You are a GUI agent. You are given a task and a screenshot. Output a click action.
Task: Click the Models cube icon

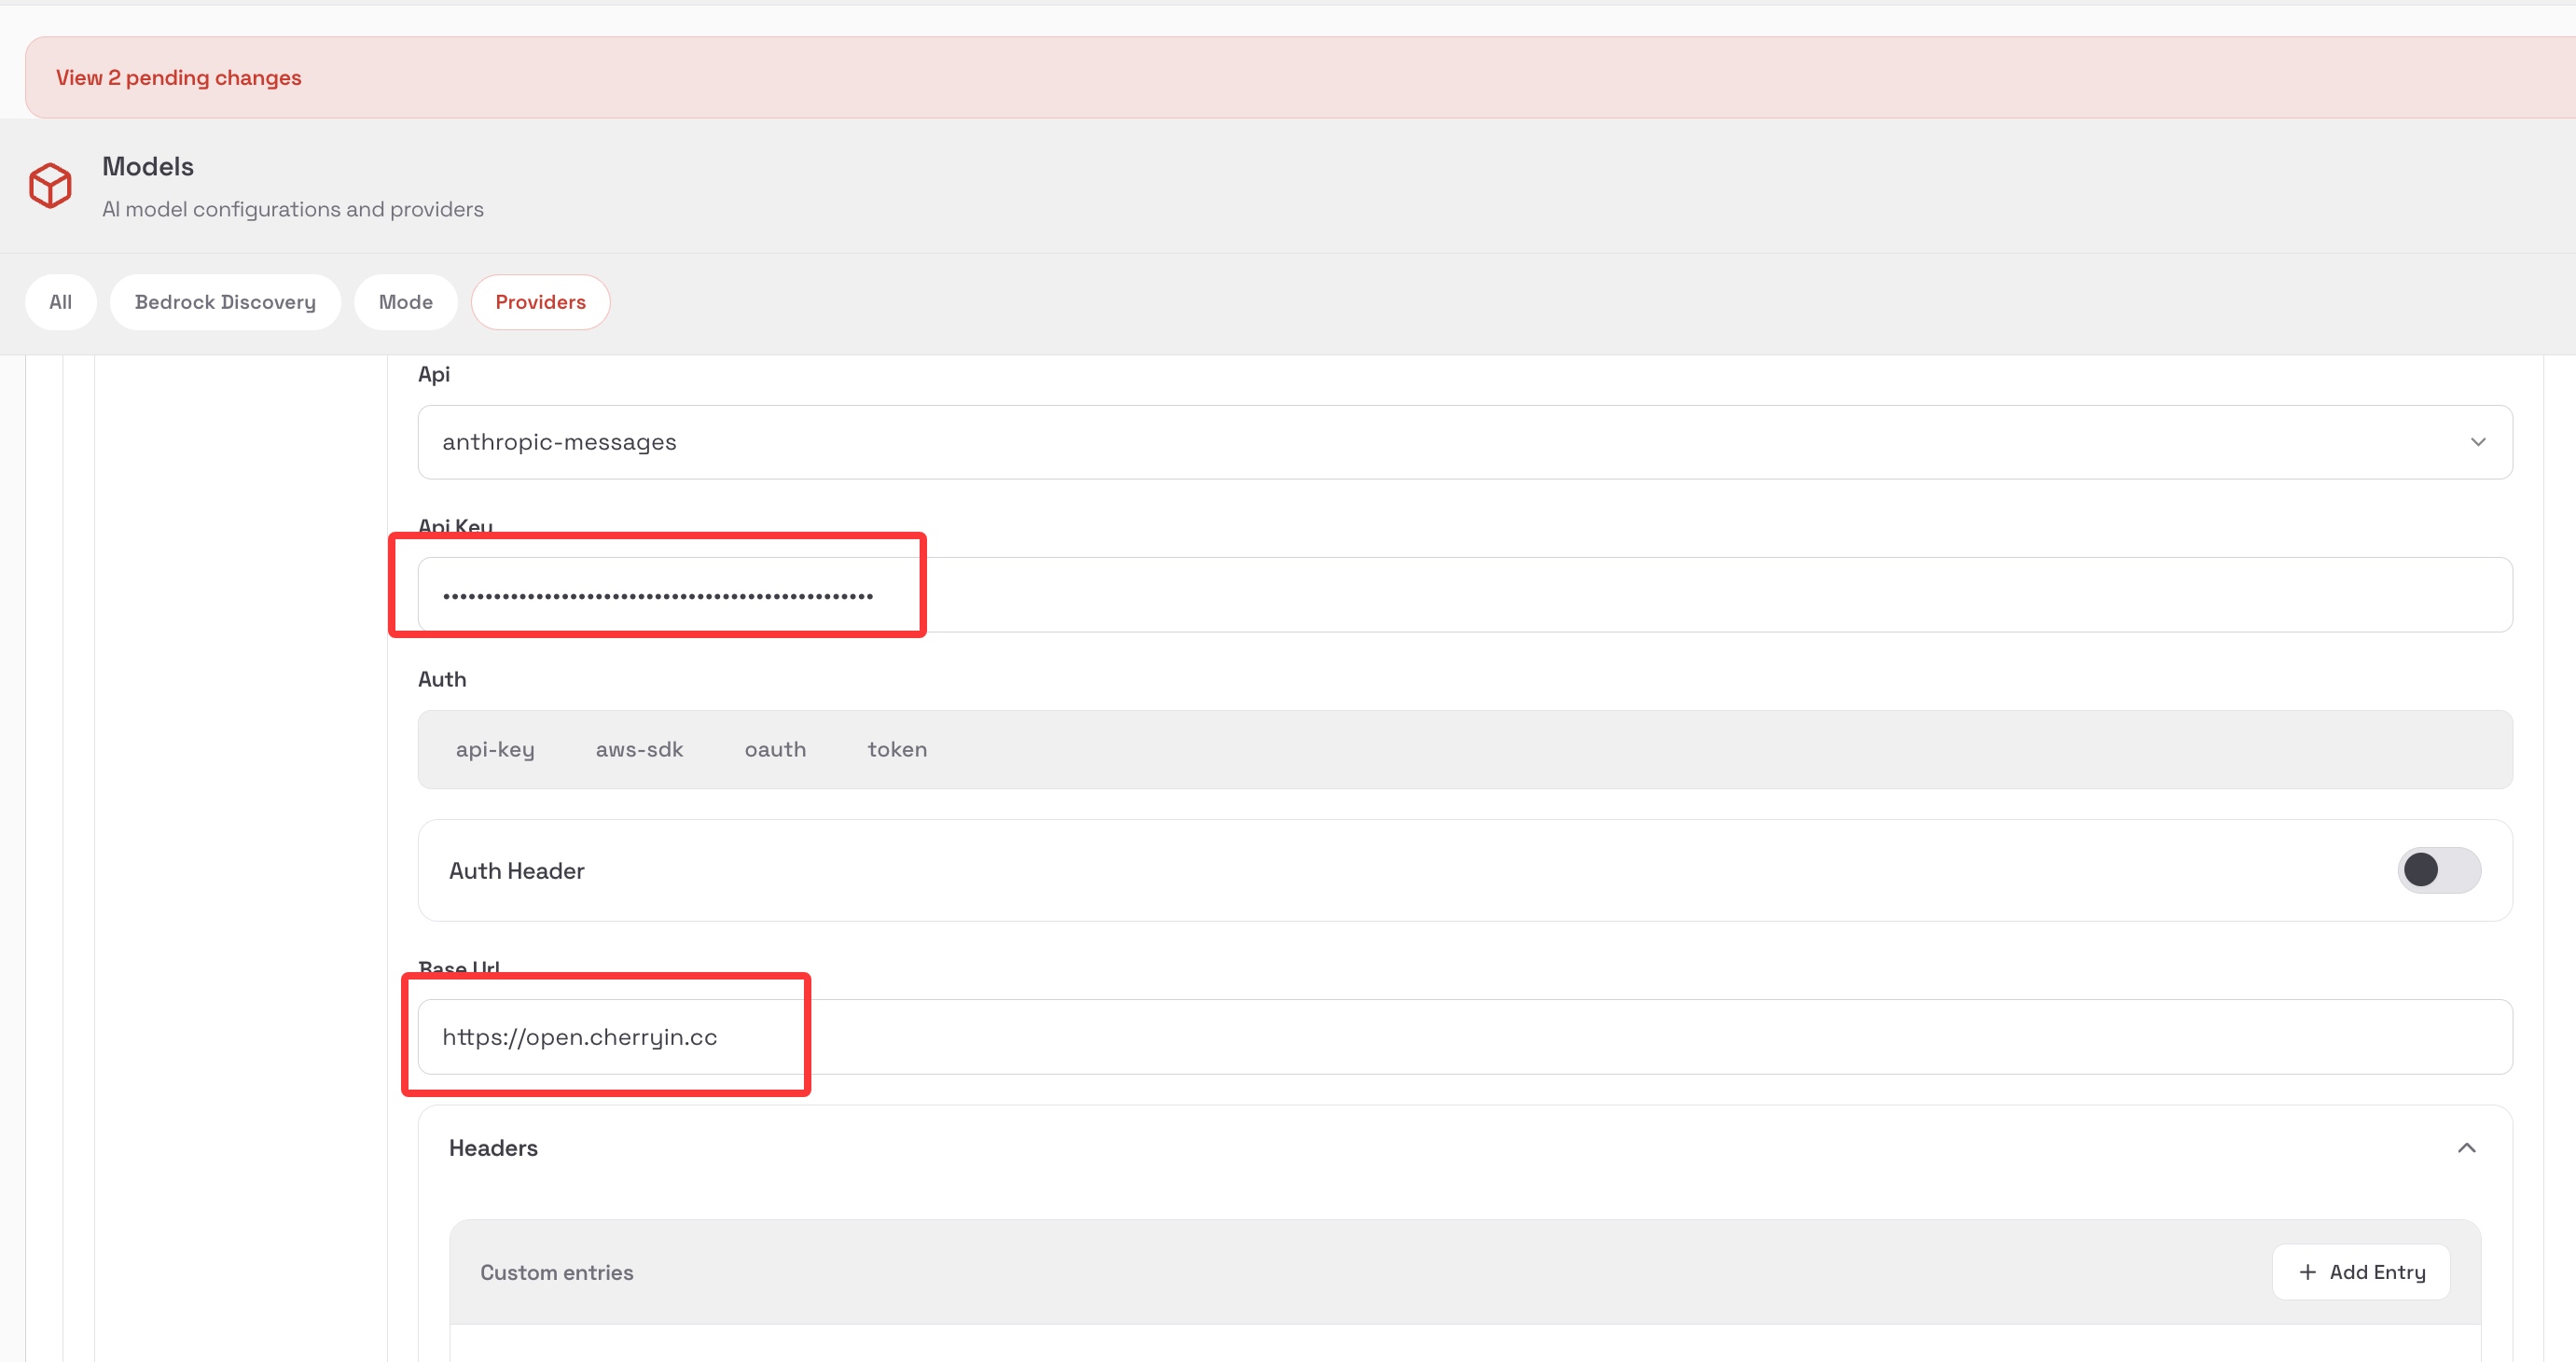pyautogui.click(x=50, y=186)
